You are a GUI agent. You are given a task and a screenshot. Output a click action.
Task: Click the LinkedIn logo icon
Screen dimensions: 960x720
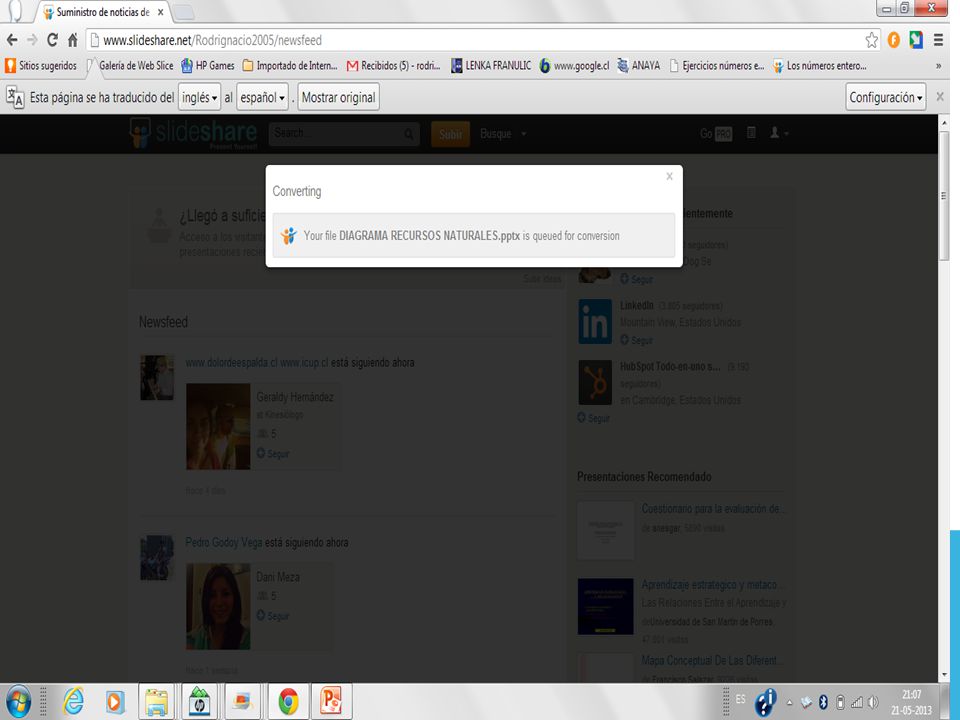[594, 321]
